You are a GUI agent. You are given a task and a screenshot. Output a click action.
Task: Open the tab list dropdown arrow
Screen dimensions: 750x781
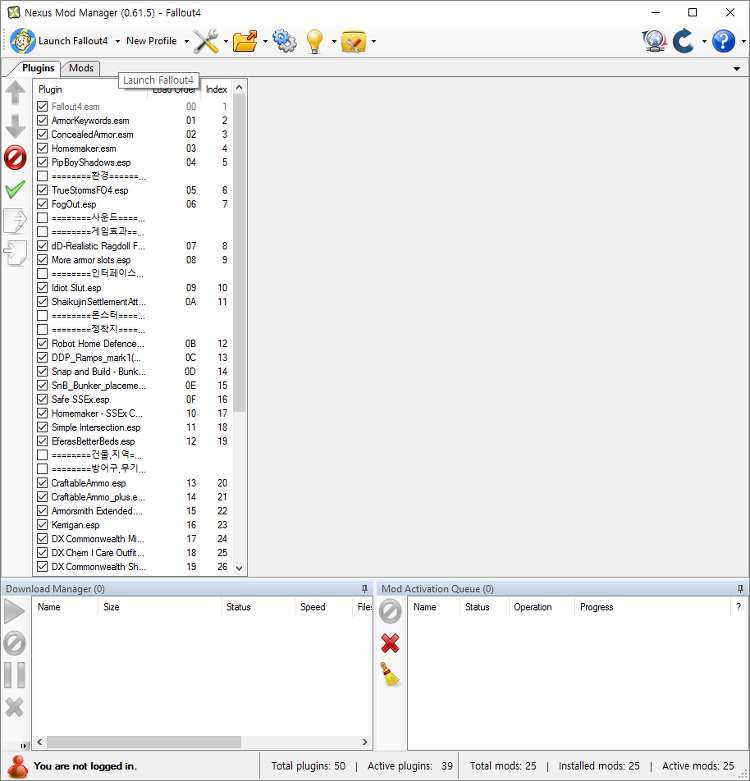(x=737, y=69)
